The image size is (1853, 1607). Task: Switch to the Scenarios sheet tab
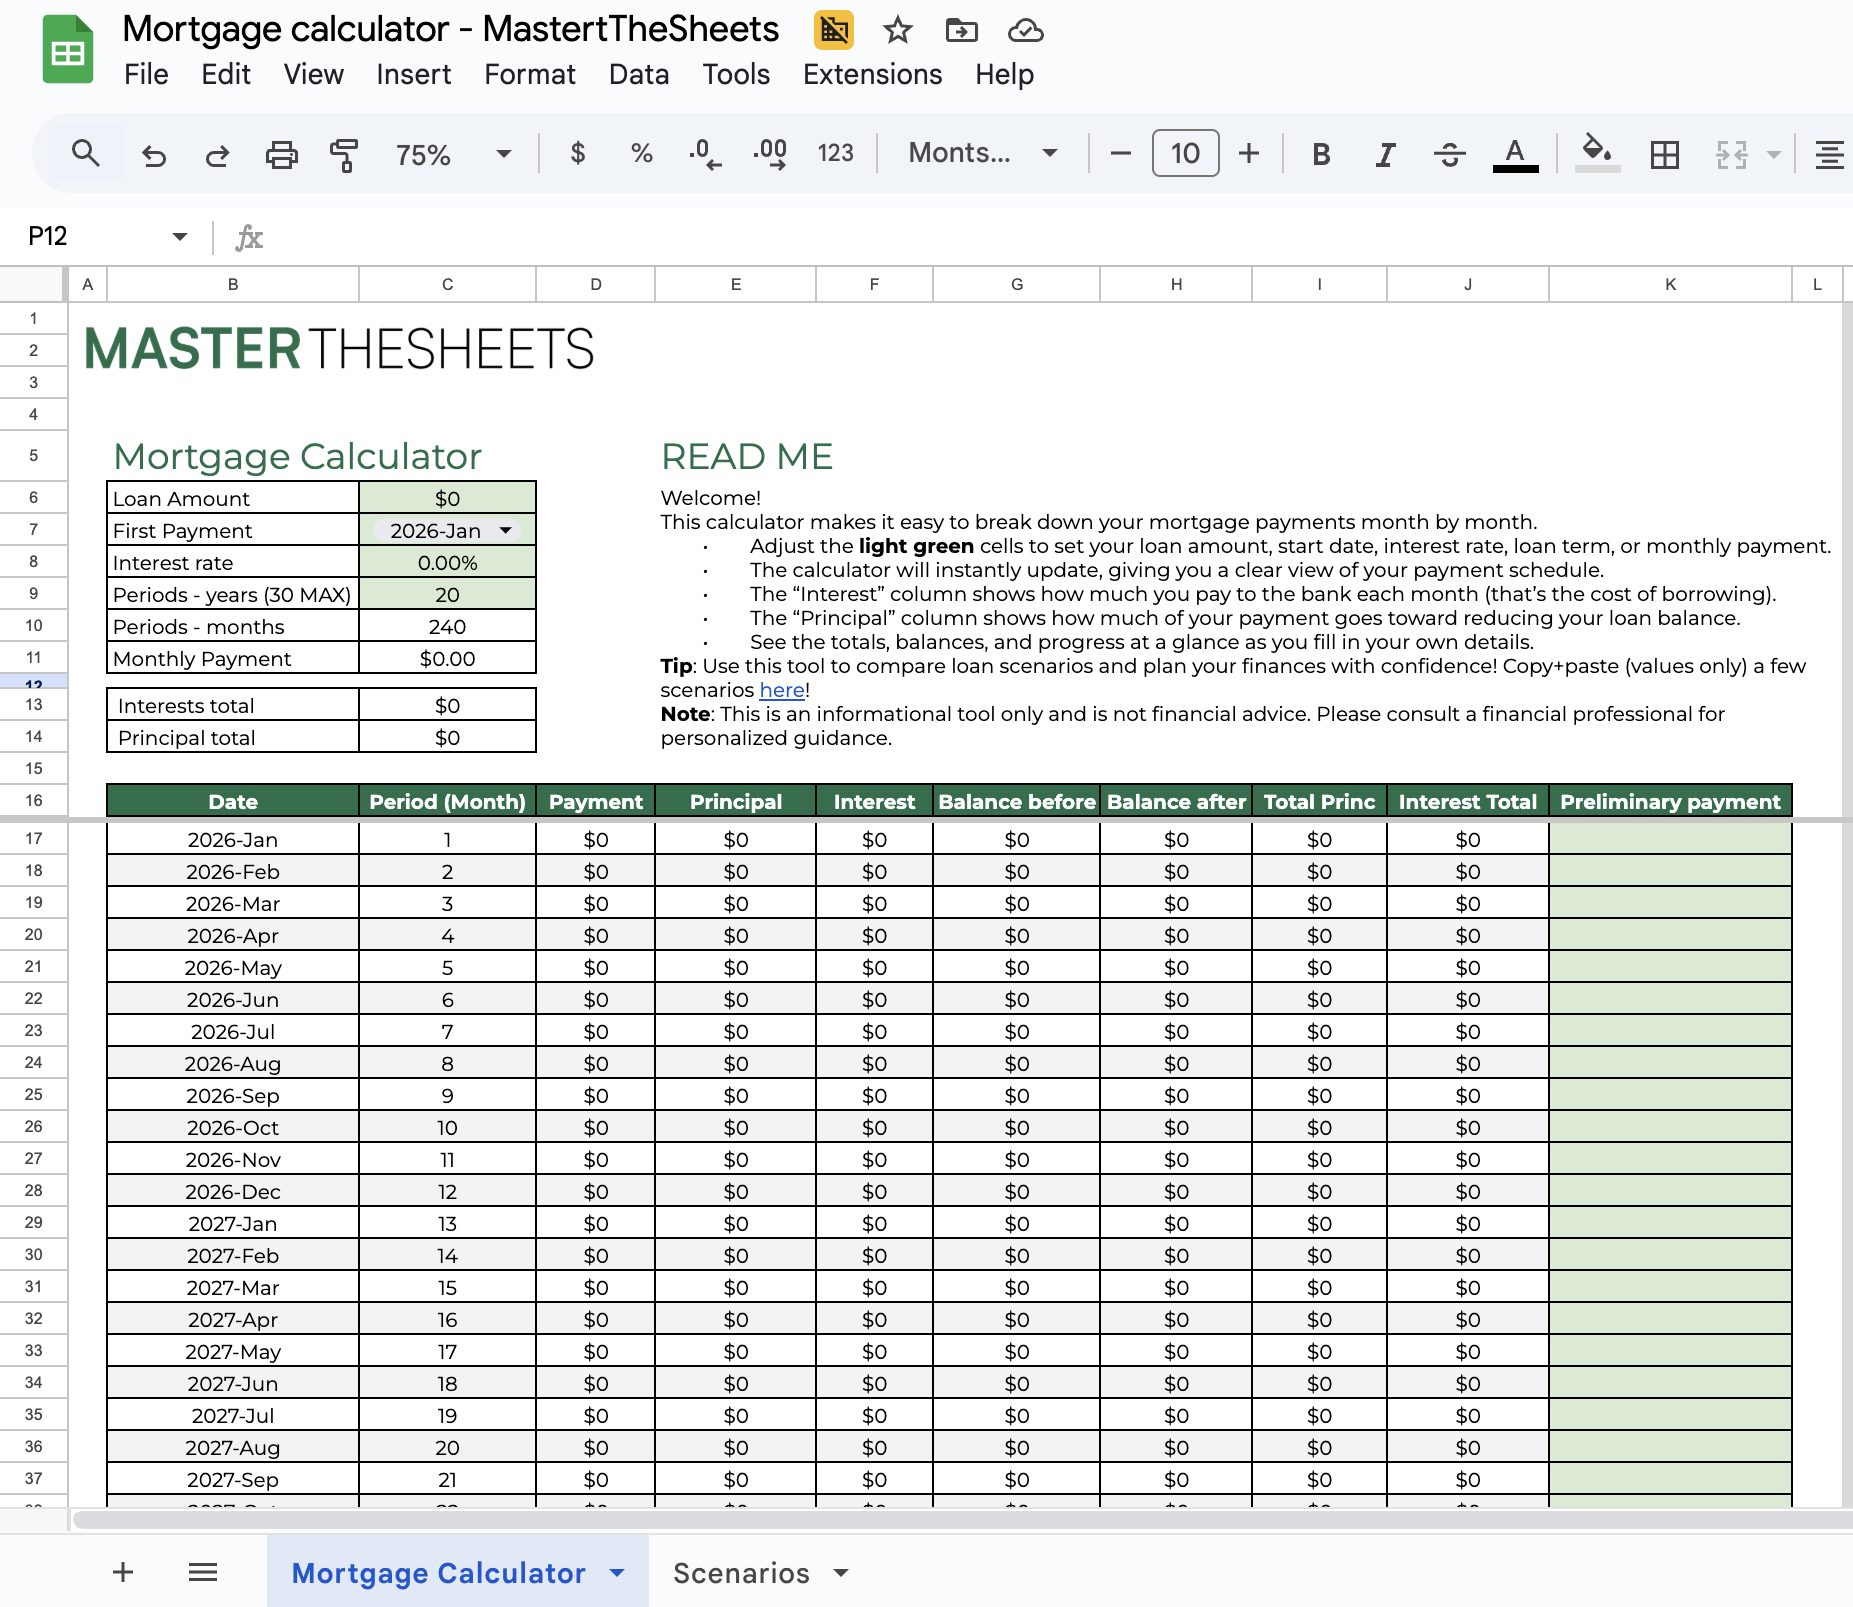pyautogui.click(x=741, y=1573)
